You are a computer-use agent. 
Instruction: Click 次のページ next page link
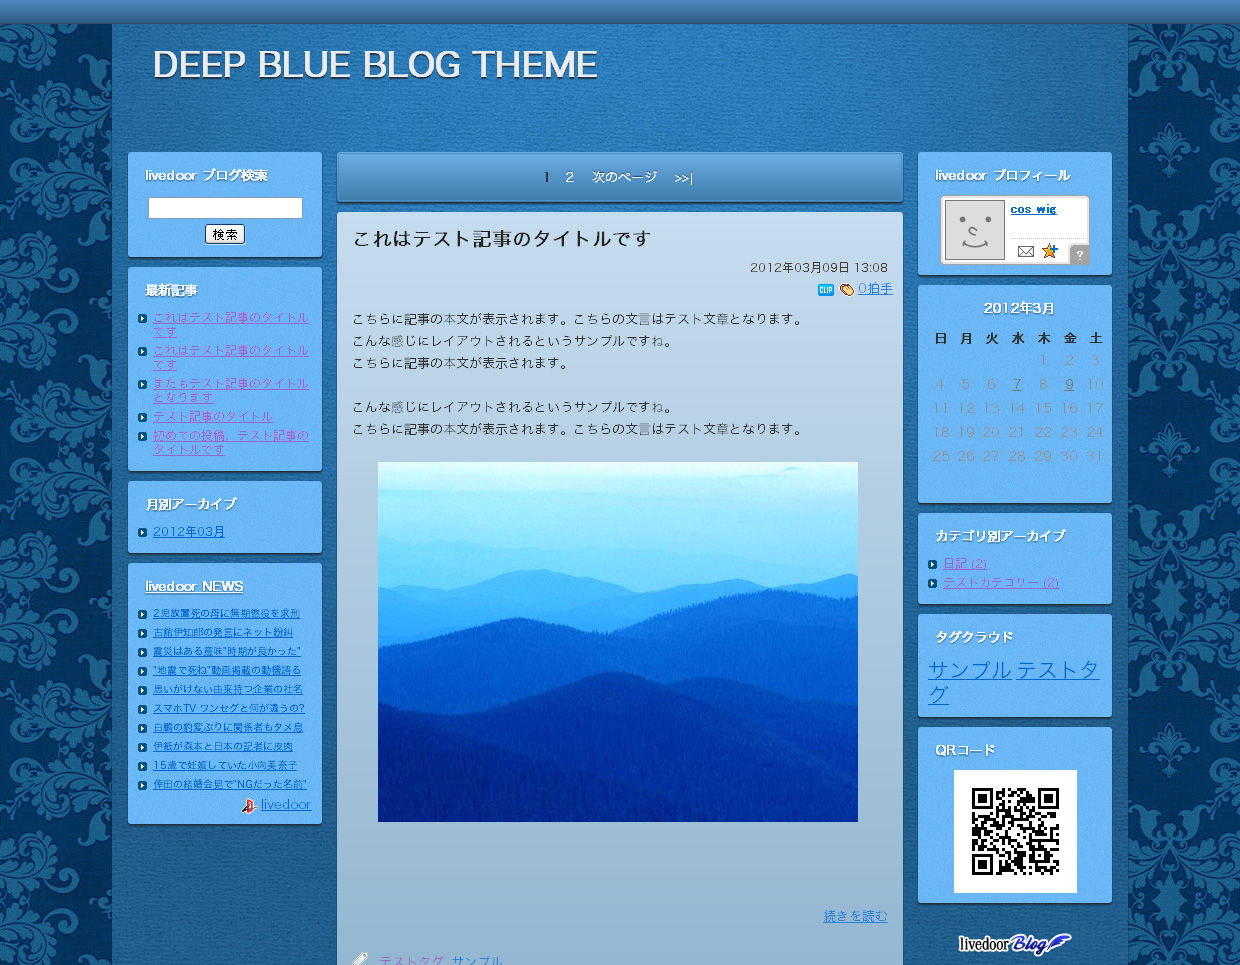click(624, 177)
